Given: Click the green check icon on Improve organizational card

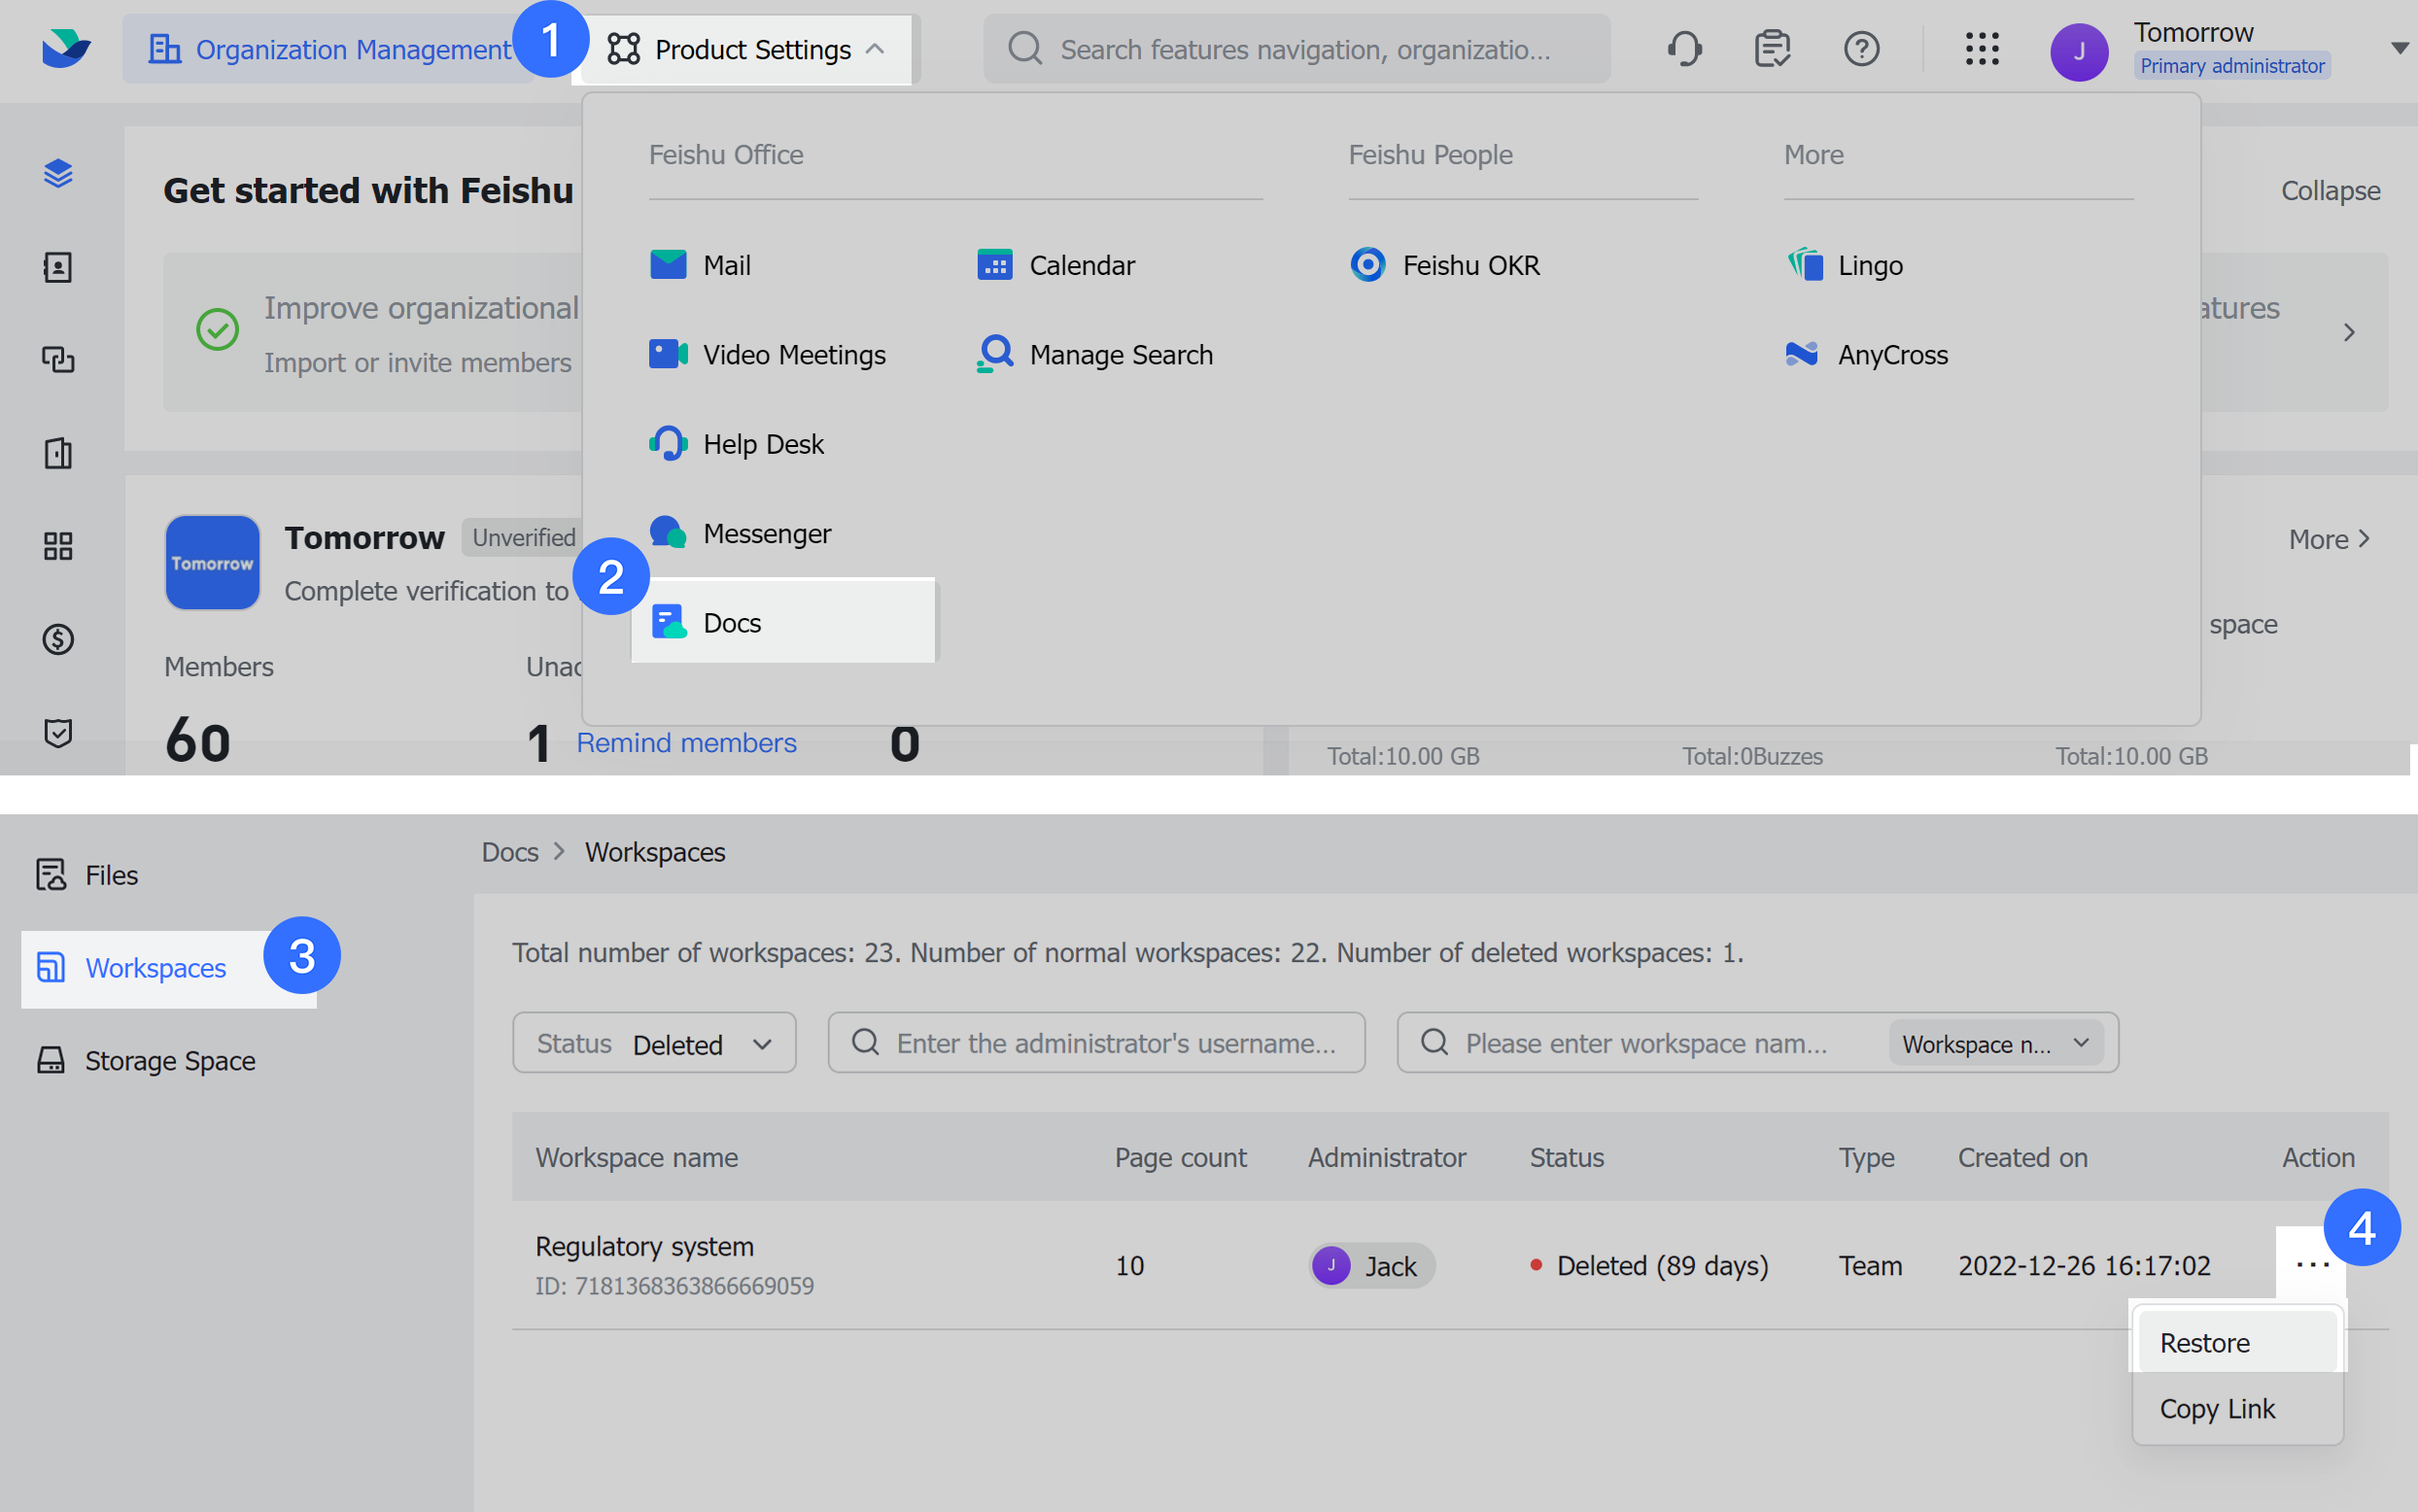Looking at the screenshot, I should point(217,329).
